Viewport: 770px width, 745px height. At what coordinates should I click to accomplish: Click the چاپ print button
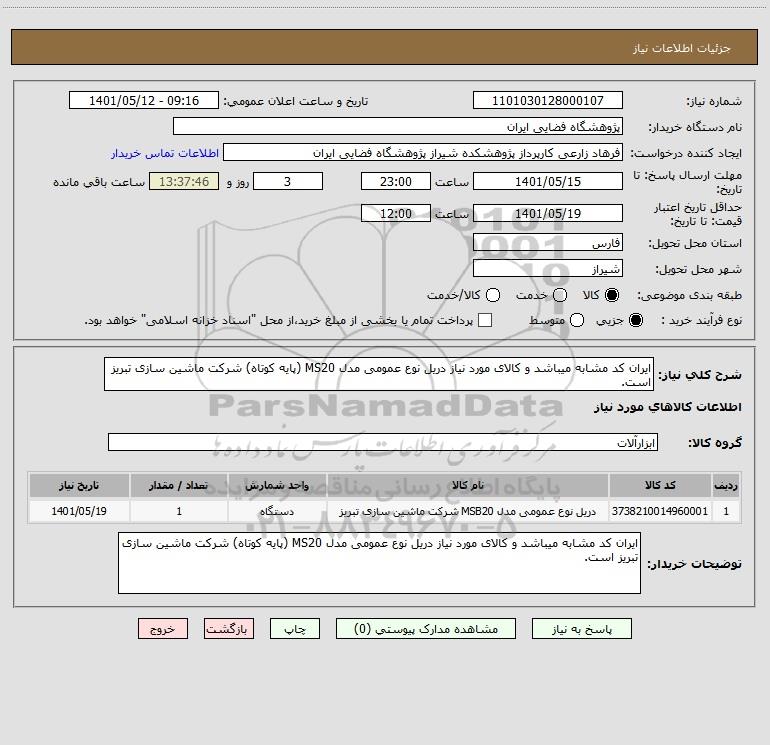pos(295,629)
